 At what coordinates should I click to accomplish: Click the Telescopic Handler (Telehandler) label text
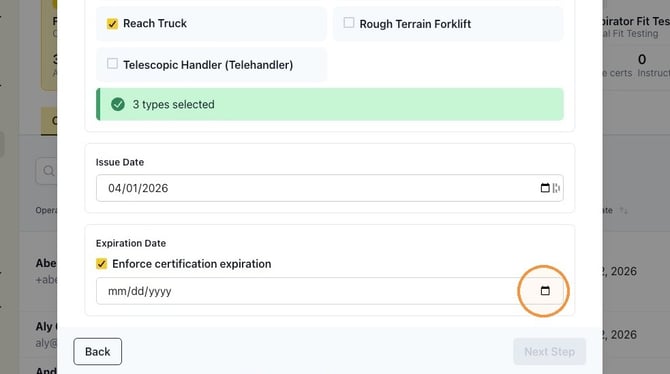pos(208,65)
